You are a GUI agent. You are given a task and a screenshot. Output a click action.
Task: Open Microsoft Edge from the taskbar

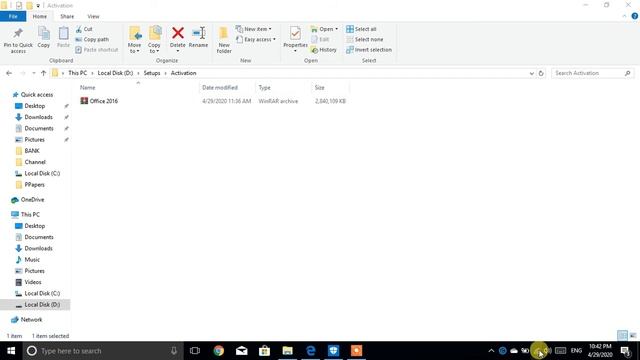(x=311, y=351)
